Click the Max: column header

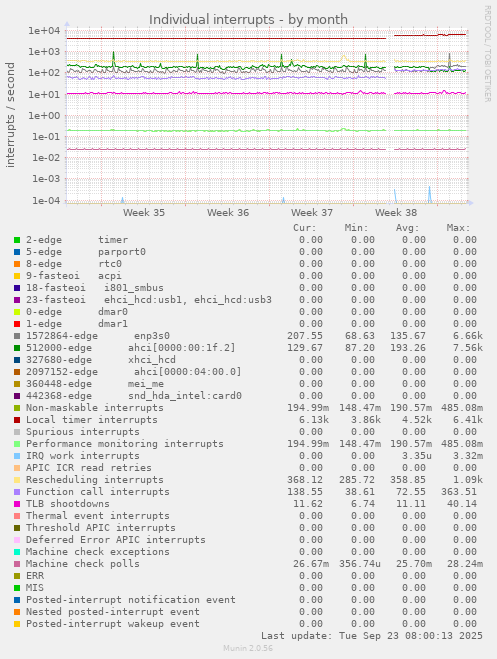(458, 228)
